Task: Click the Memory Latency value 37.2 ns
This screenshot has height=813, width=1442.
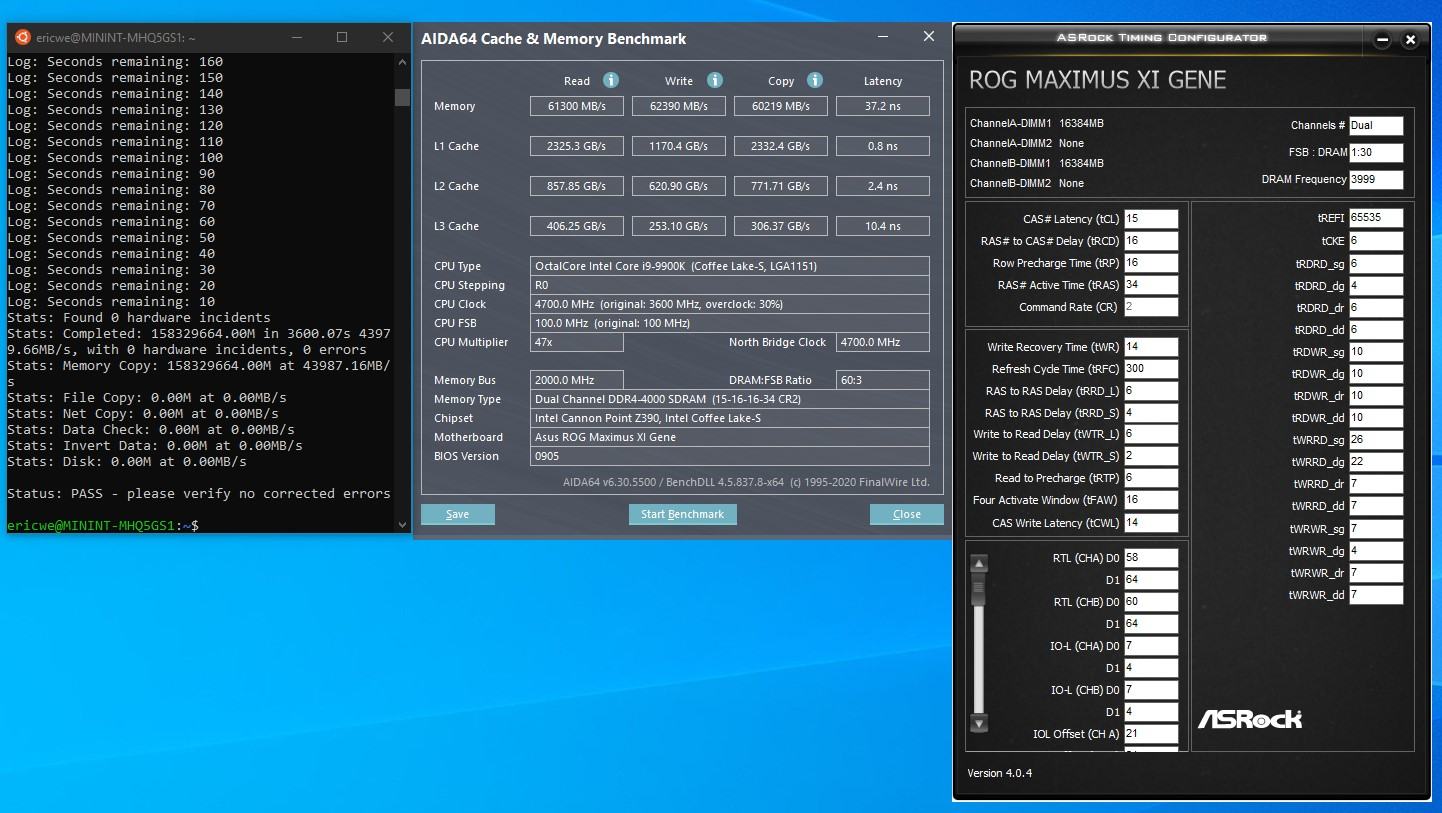Action: pyautogui.click(x=883, y=106)
